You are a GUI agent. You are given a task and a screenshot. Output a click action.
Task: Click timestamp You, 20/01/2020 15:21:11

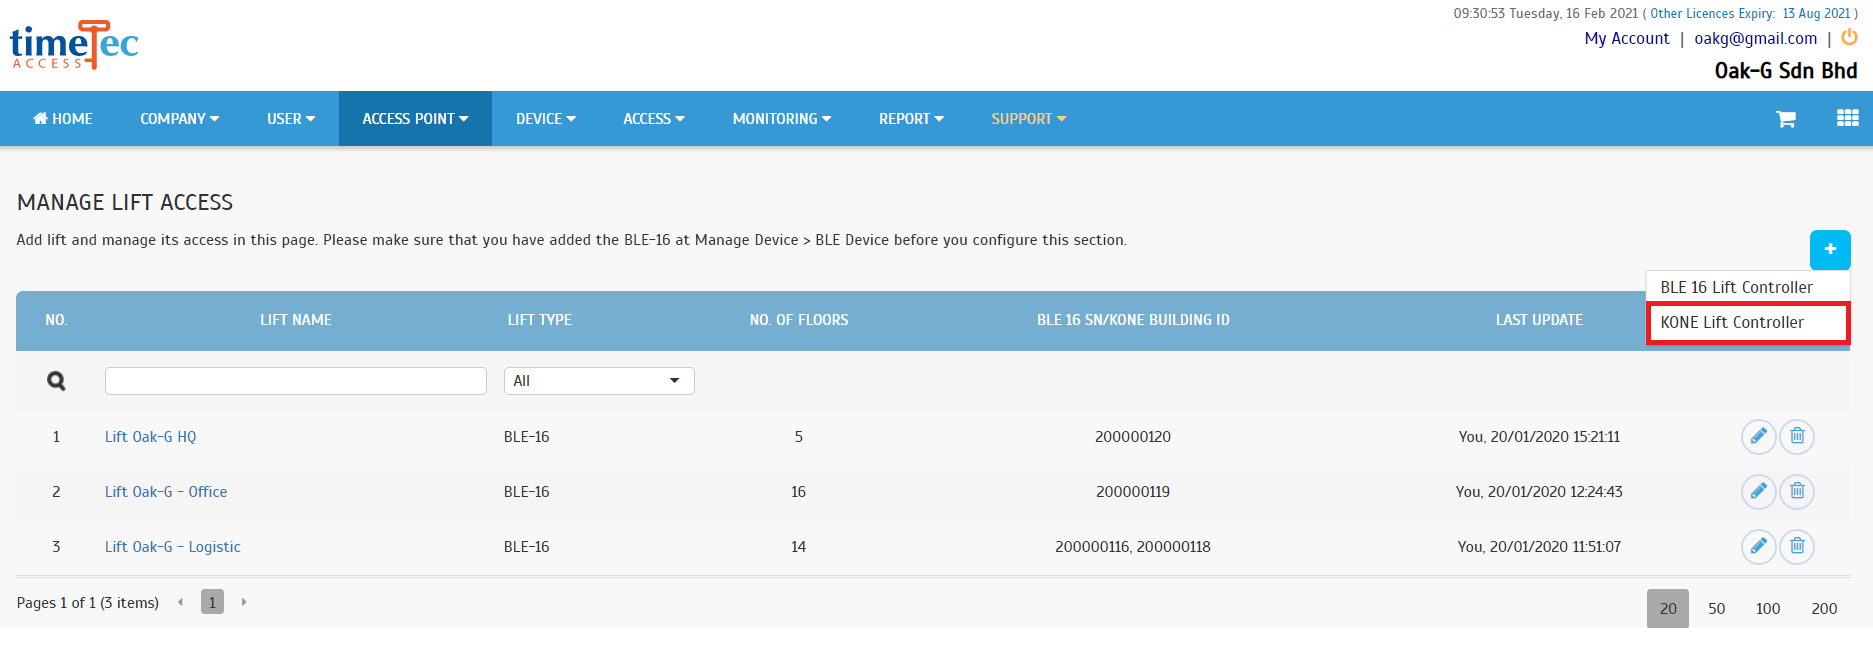click(1539, 437)
